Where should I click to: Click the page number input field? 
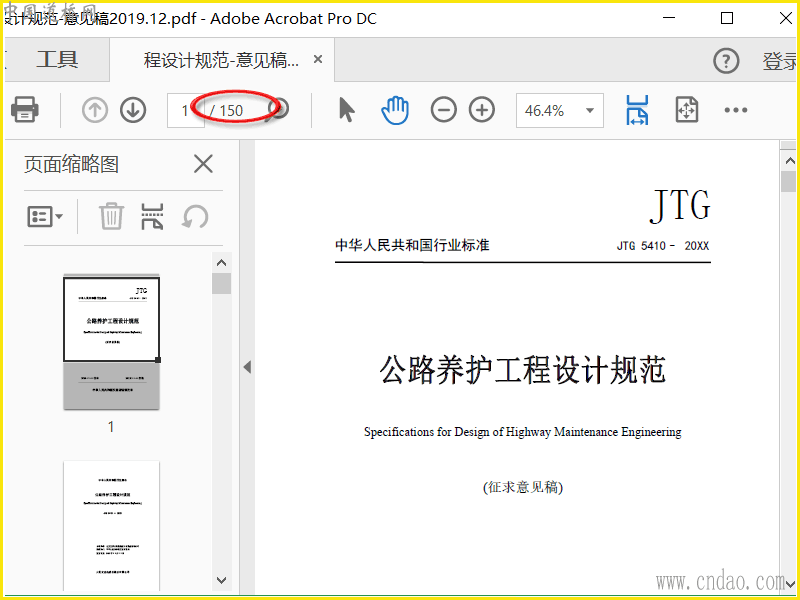tap(185, 110)
